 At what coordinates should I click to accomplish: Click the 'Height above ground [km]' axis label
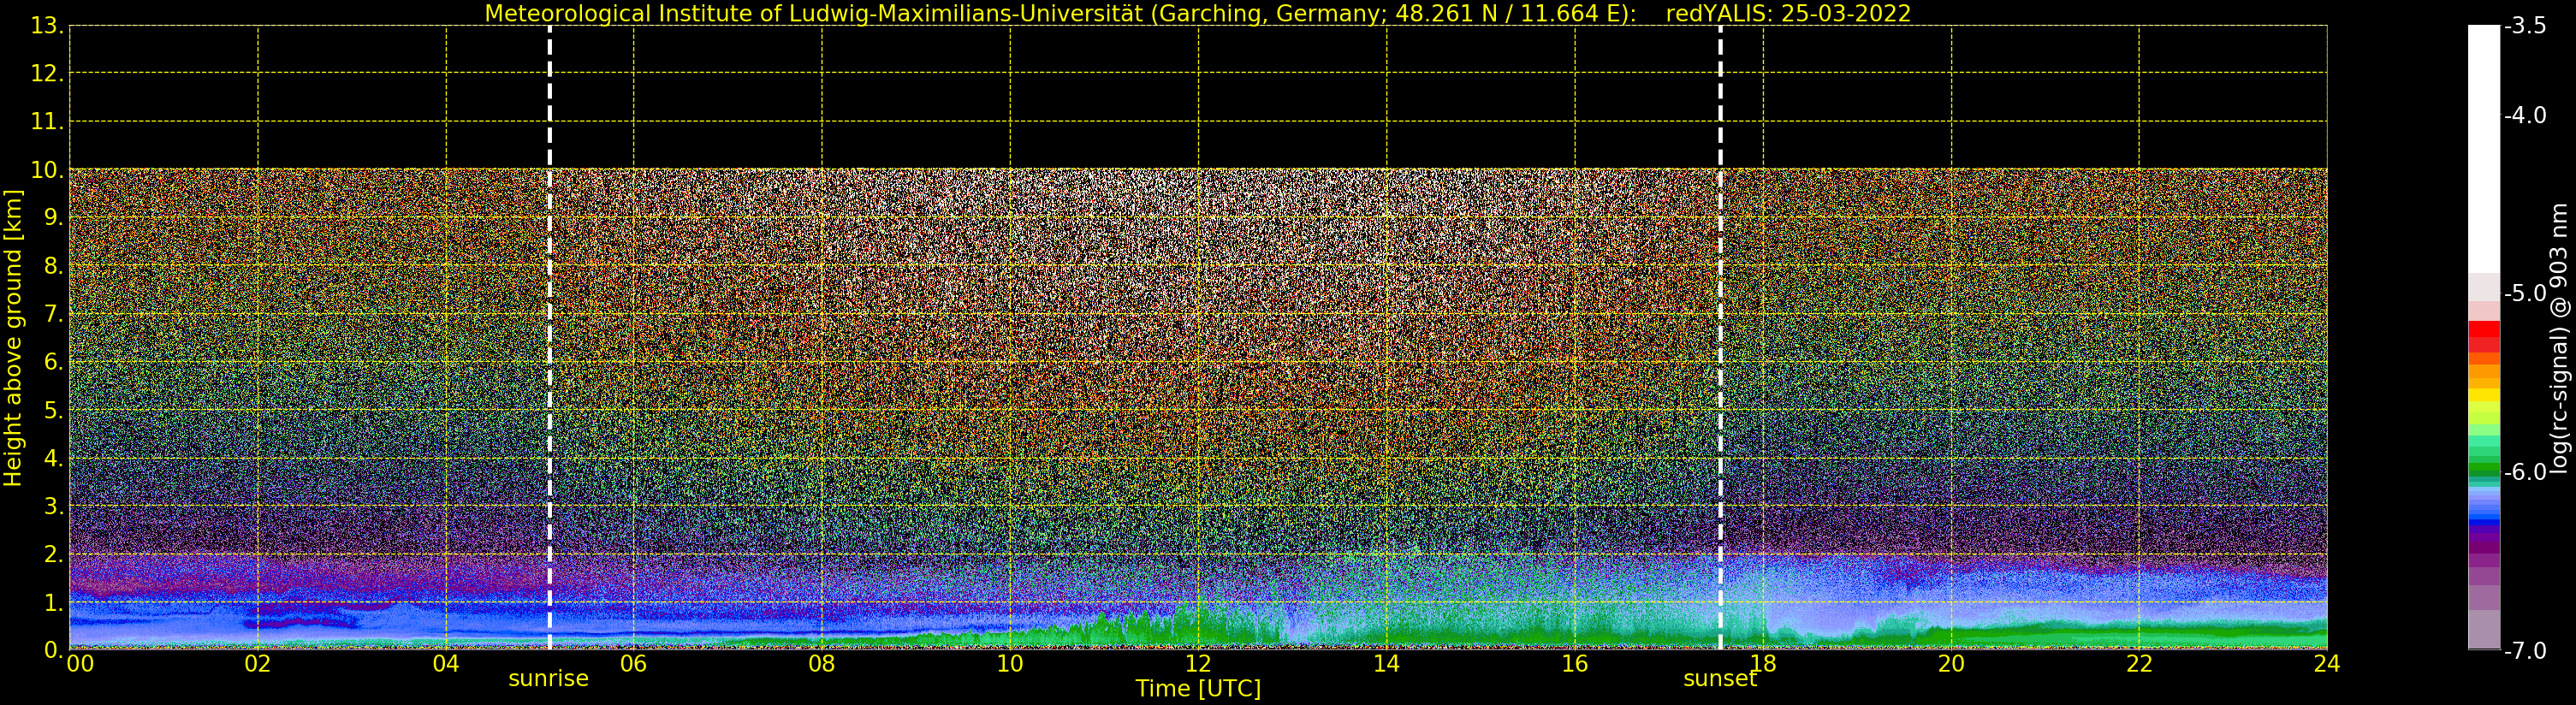(x=13, y=338)
